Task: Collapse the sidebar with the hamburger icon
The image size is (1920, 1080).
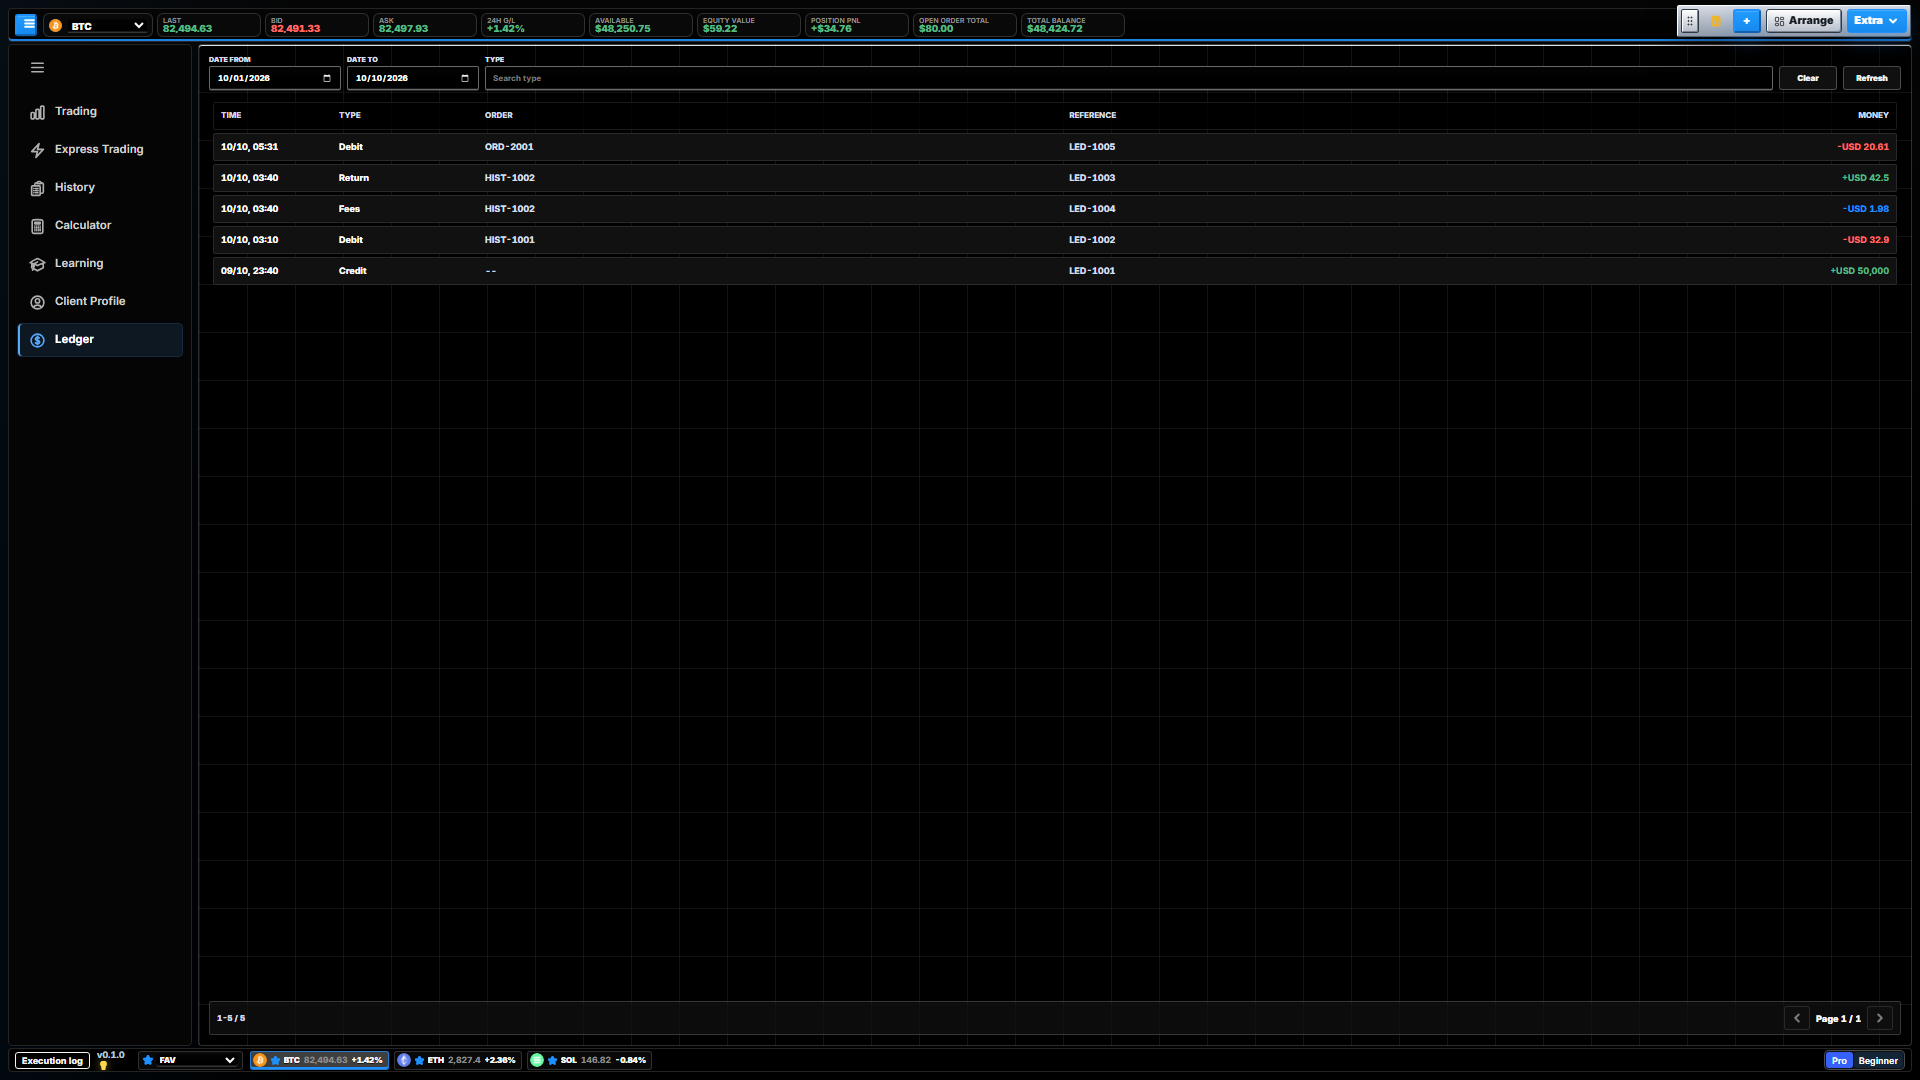Action: [x=37, y=68]
